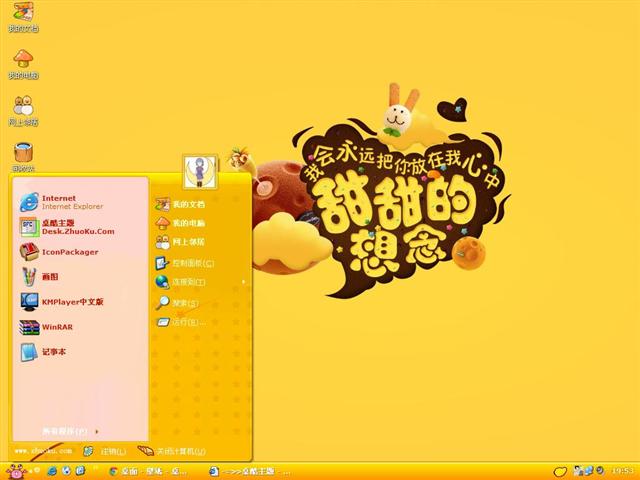Click the first system tray icon
The image size is (640, 480).
(577, 471)
